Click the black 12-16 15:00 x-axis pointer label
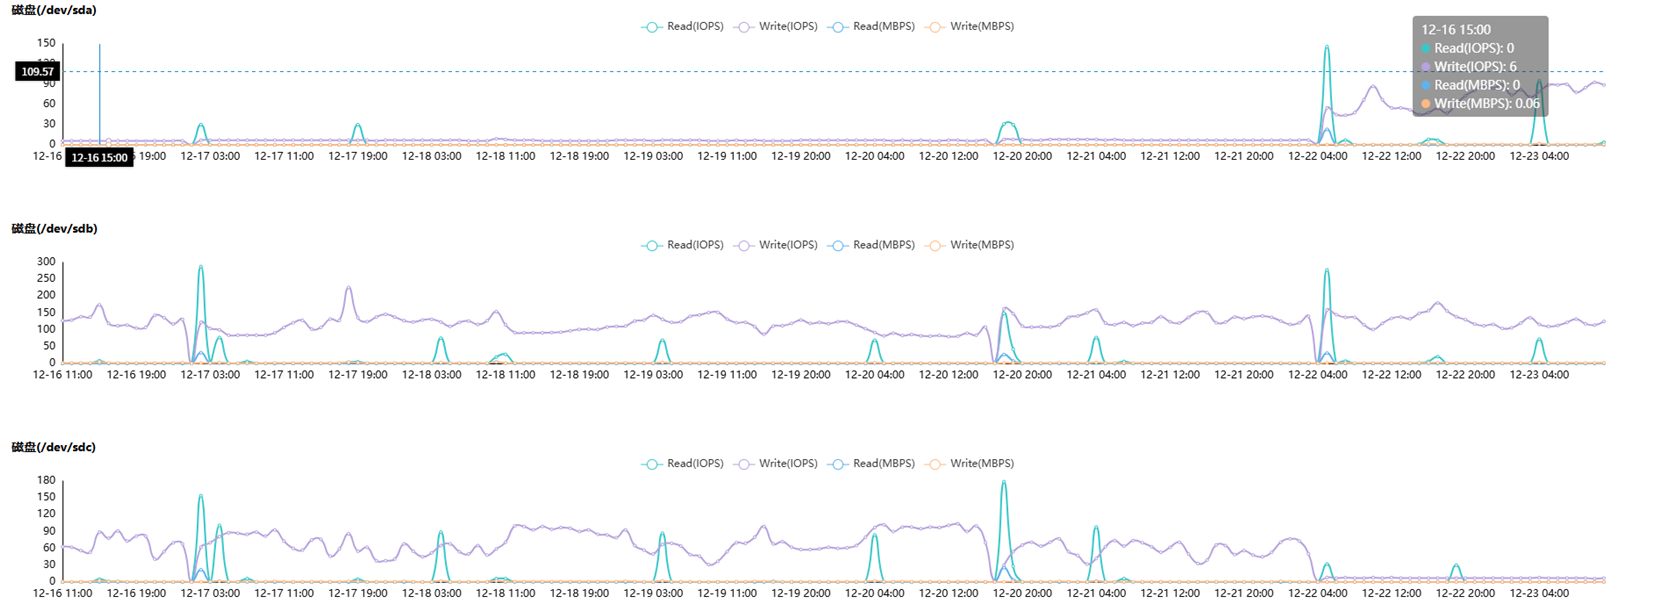This screenshot has height=604, width=1656. click(x=99, y=158)
